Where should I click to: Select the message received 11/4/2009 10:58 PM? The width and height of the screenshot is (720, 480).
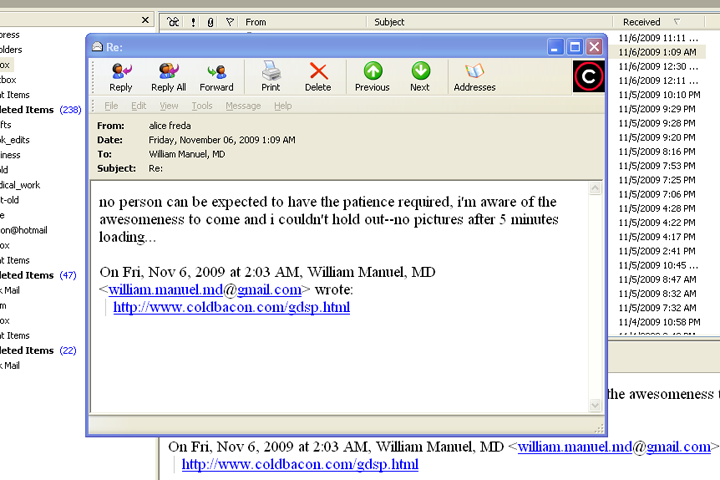(x=659, y=322)
